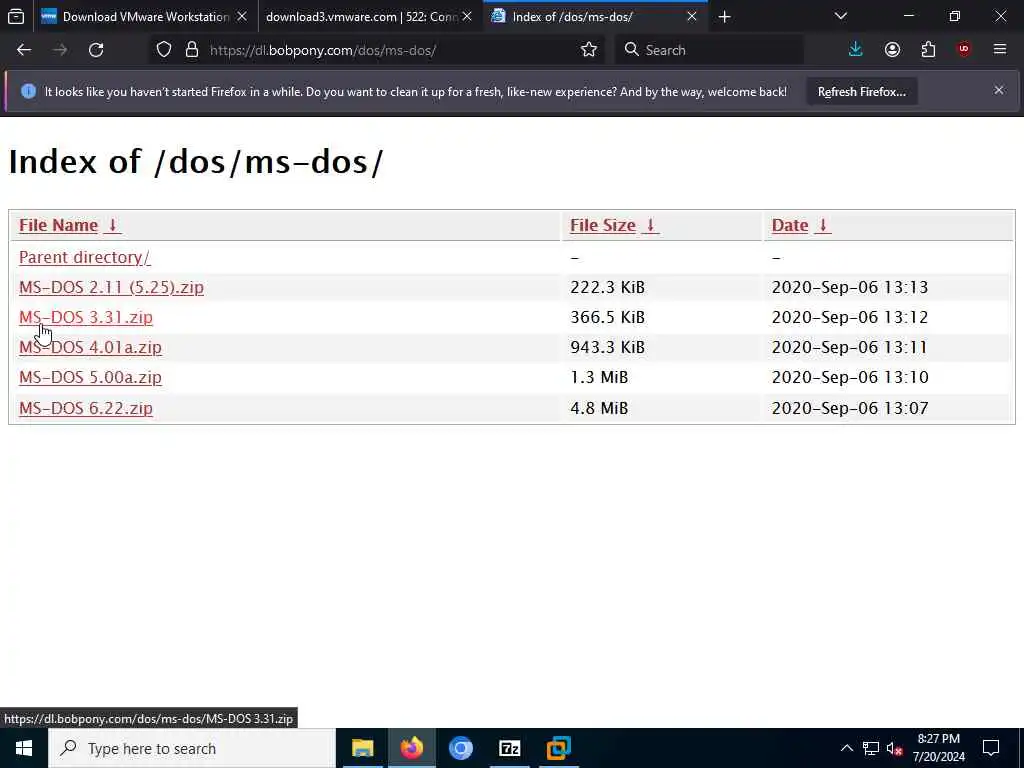Select the 4.8 MiB file size text

pyautogui.click(x=599, y=408)
